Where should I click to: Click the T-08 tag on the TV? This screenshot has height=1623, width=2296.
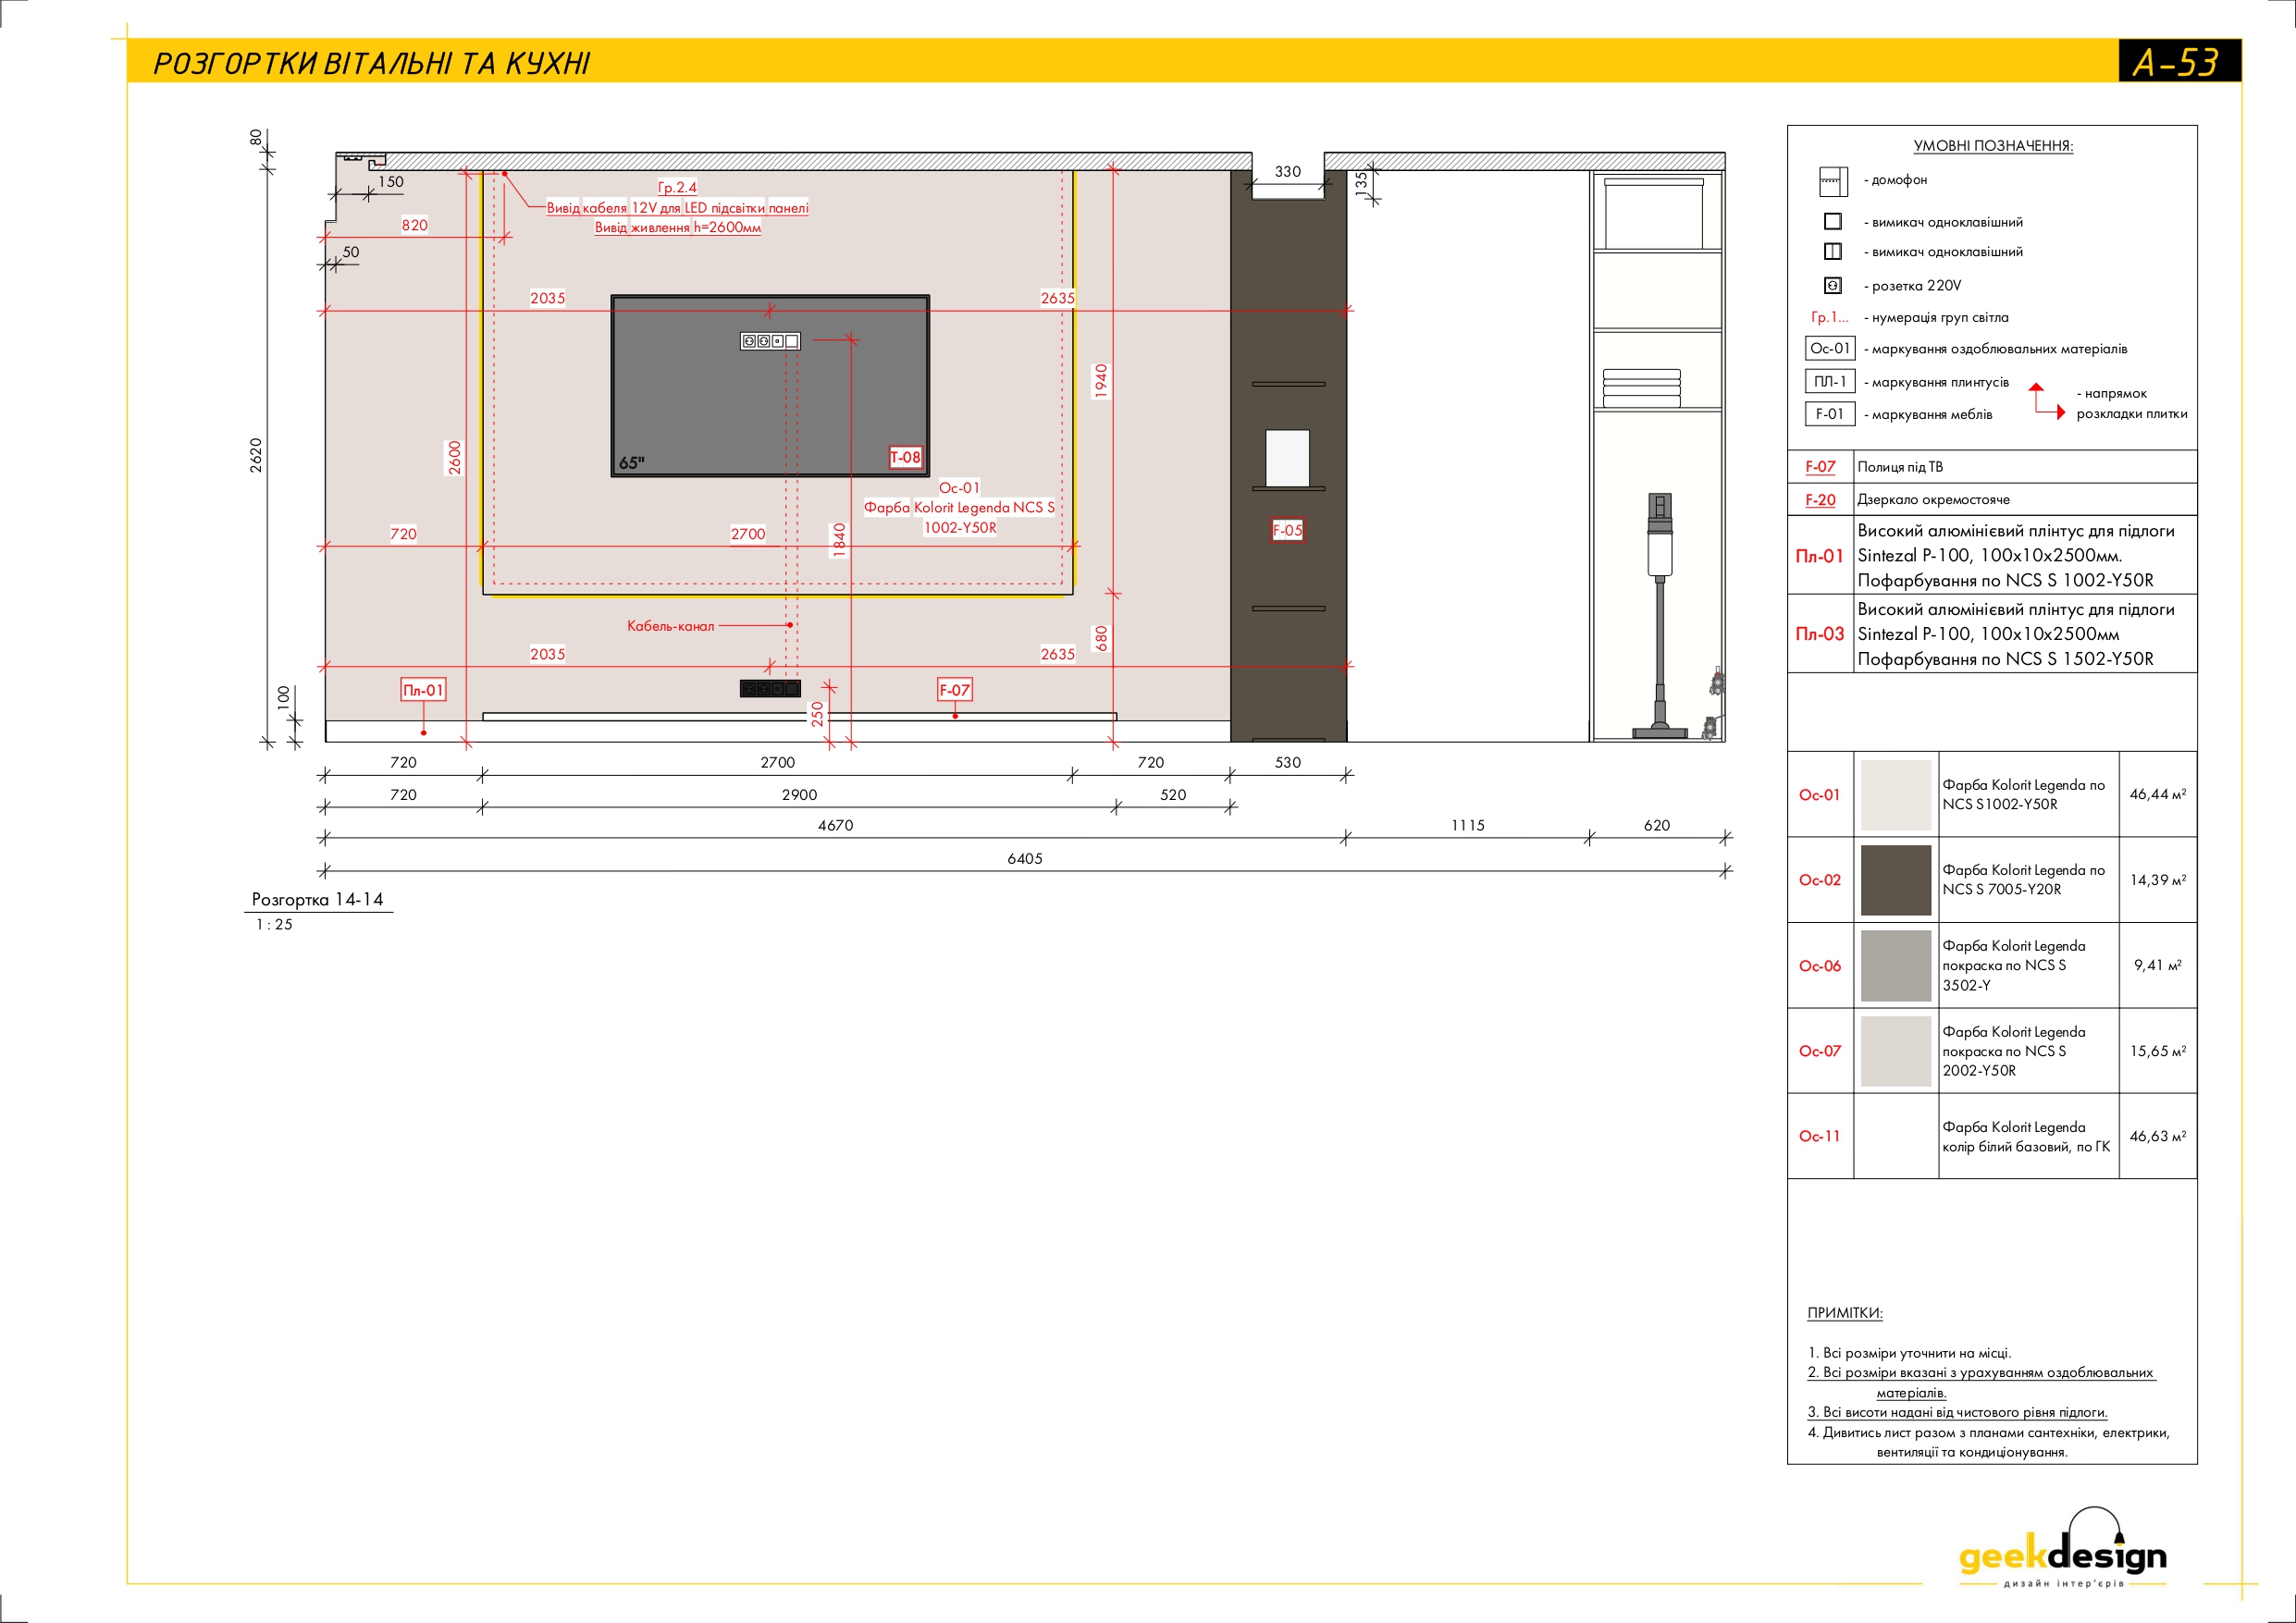click(906, 457)
